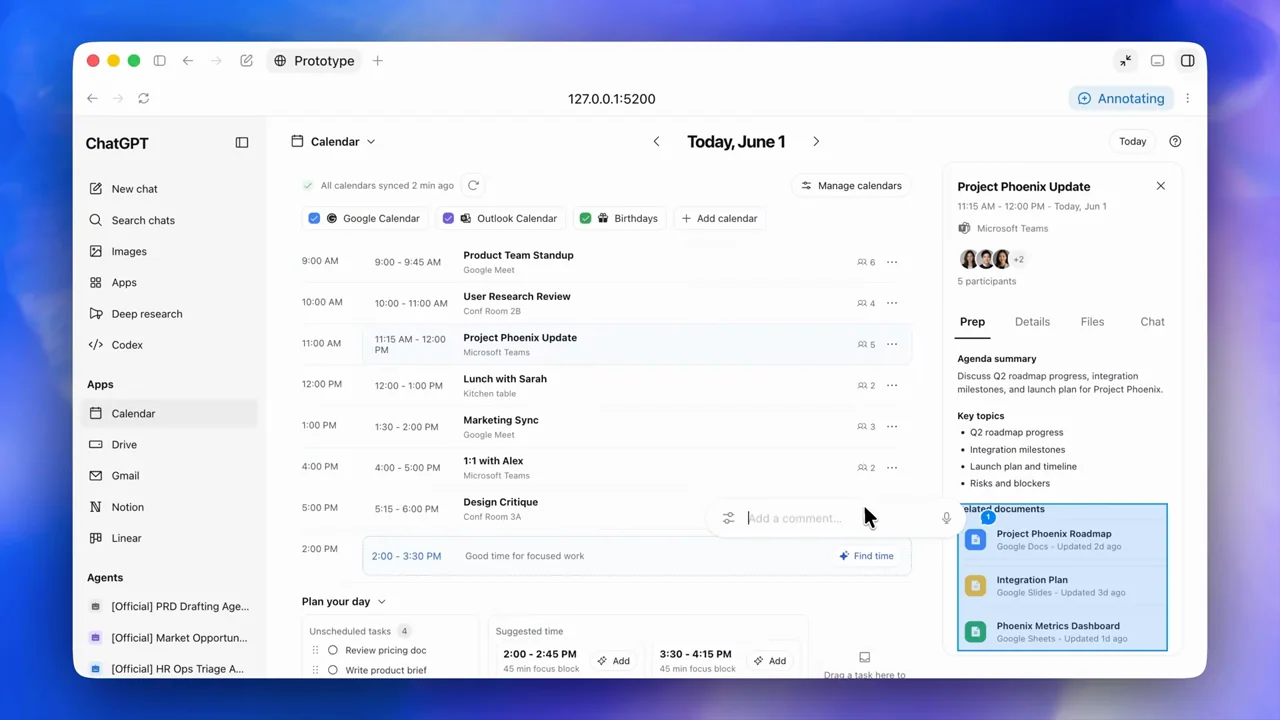Click Find time for the focused work slot
Image resolution: width=1280 pixels, height=720 pixels.
(x=867, y=556)
